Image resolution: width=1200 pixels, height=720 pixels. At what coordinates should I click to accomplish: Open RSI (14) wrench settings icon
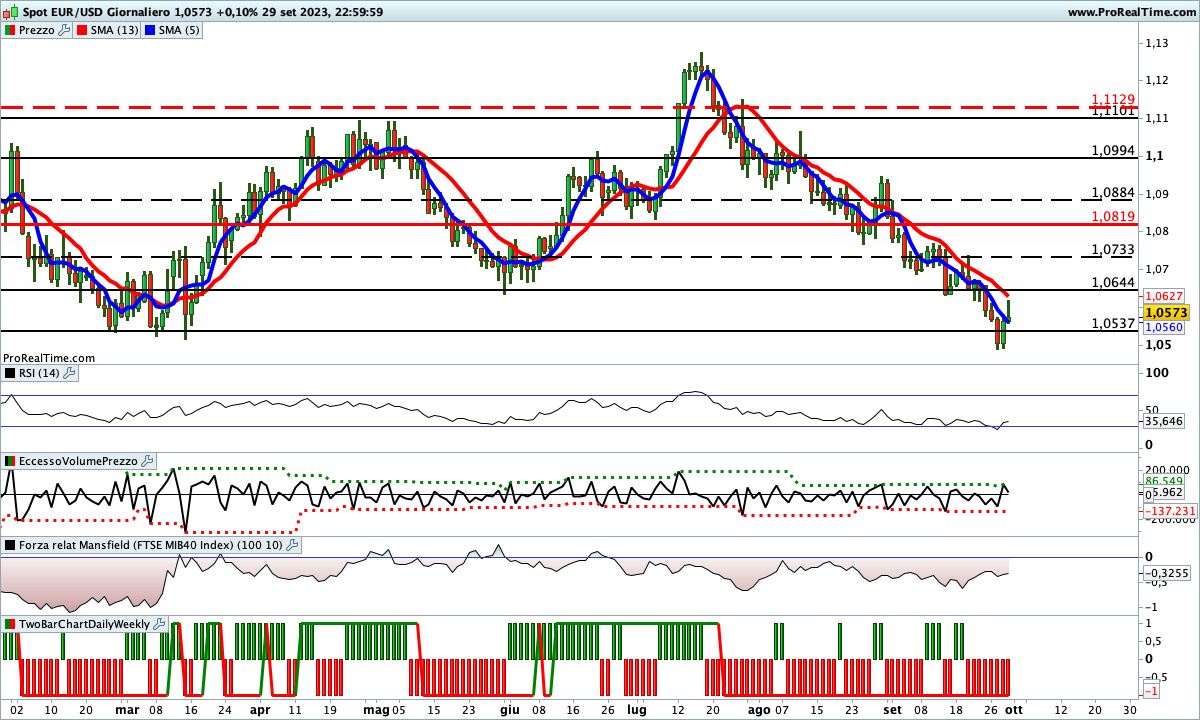69,373
